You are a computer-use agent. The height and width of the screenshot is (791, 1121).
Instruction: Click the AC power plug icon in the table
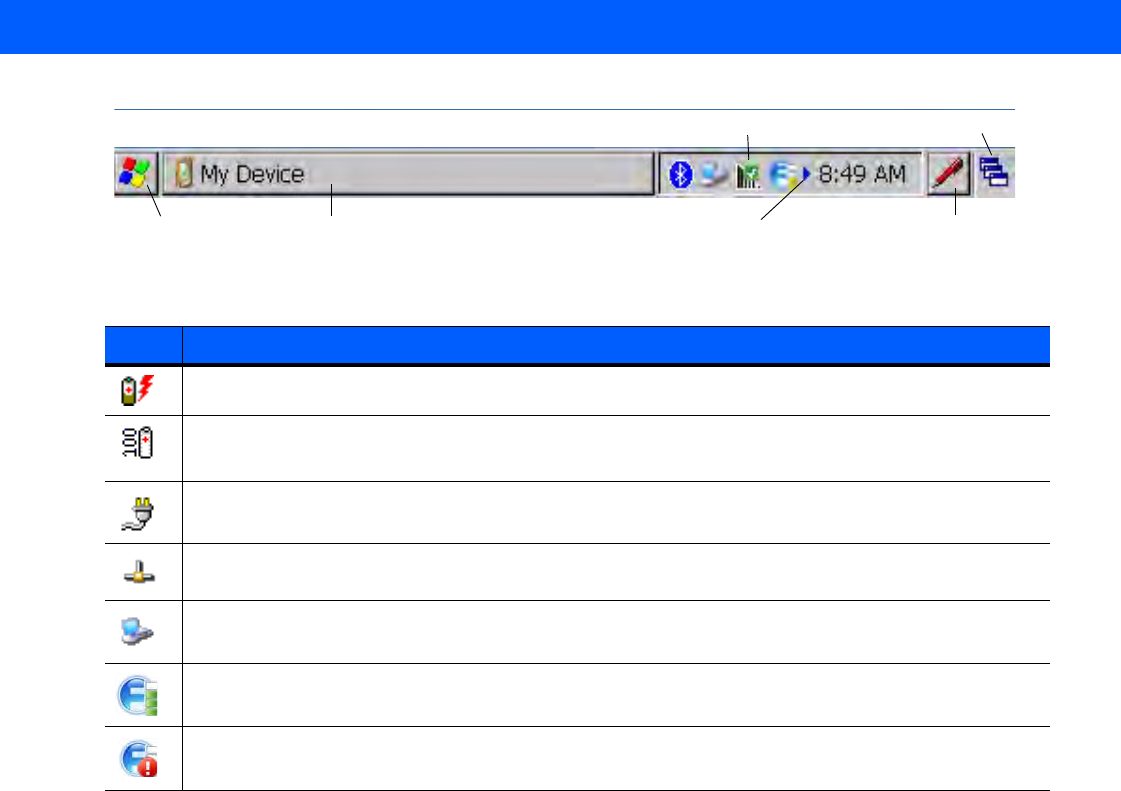[x=138, y=514]
